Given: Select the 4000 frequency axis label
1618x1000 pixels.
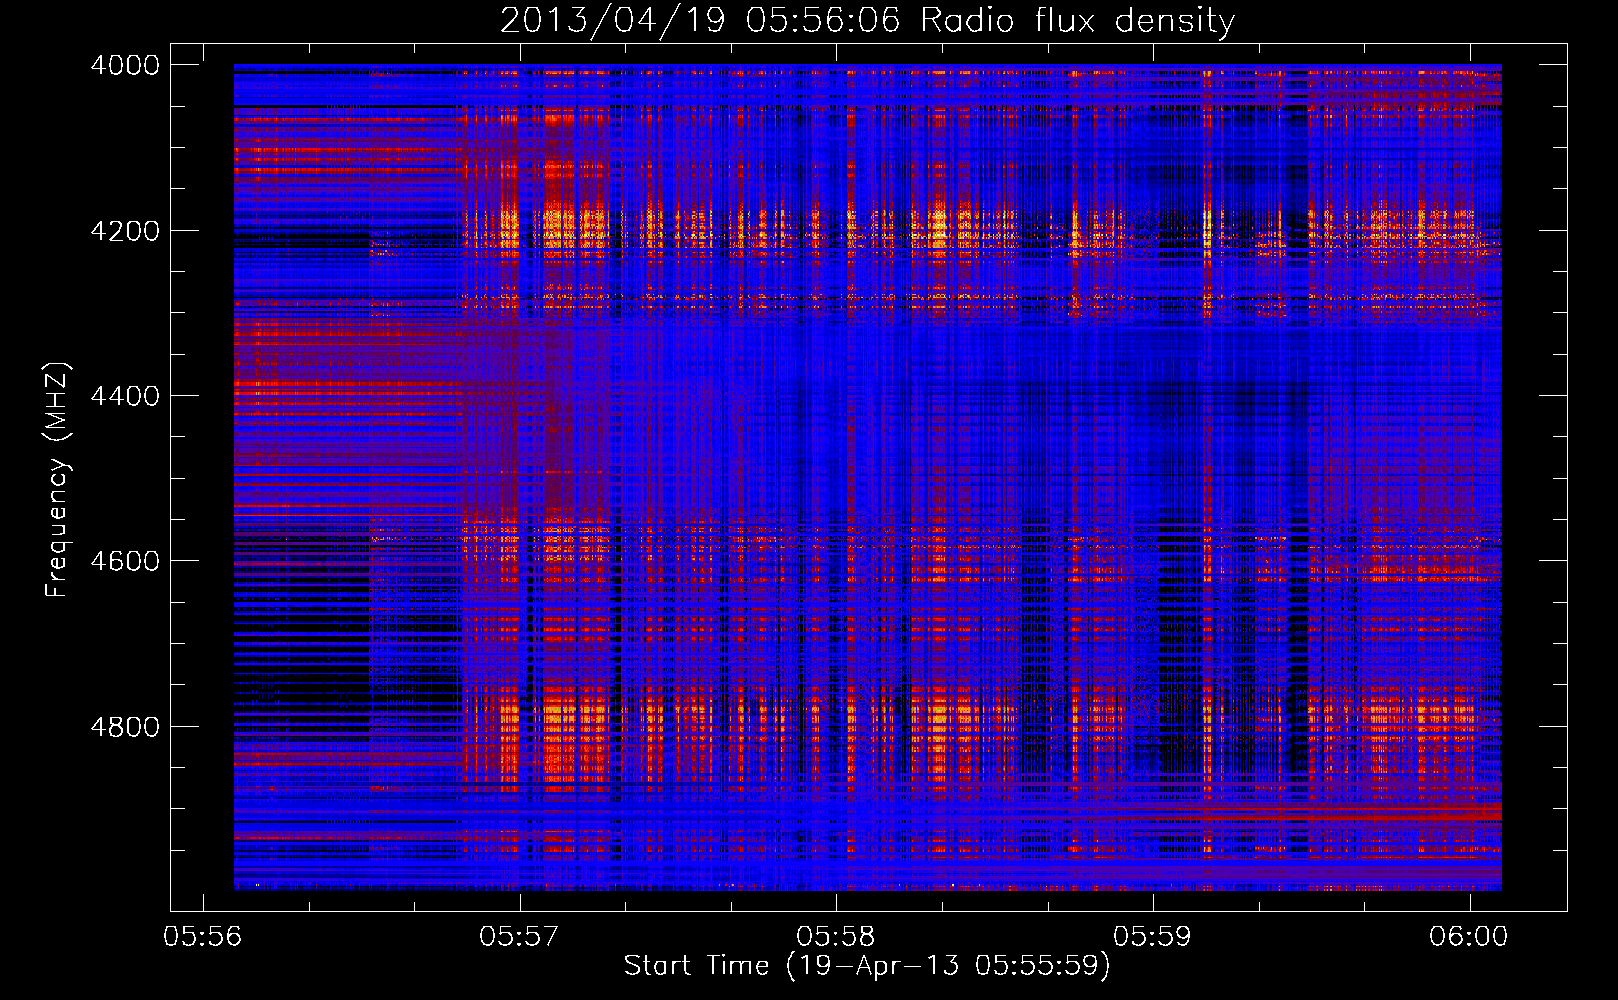Looking at the screenshot, I should pos(124,65).
